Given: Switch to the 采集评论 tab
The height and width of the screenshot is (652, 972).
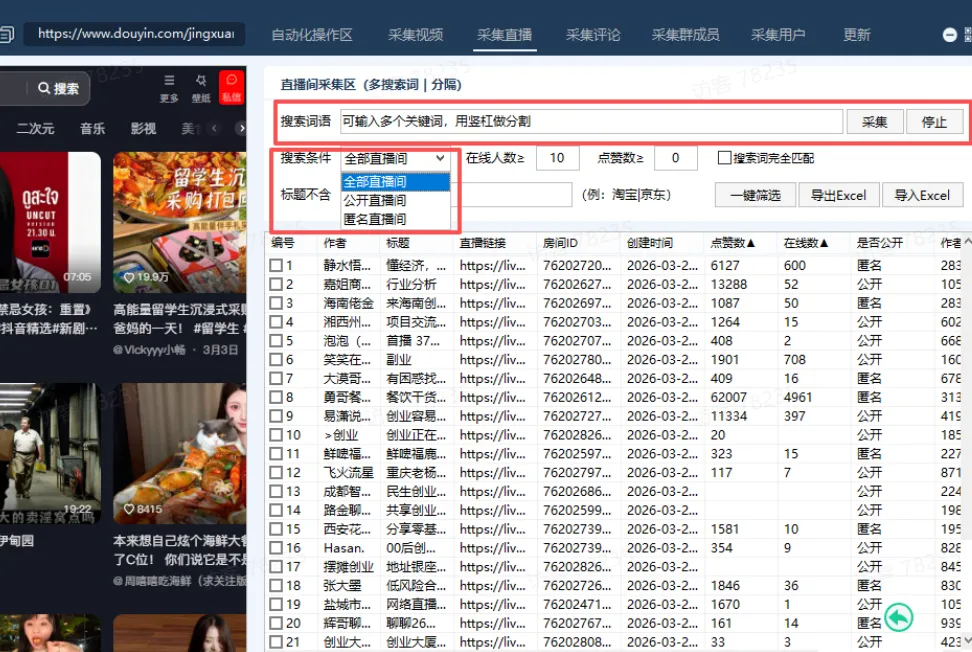Looking at the screenshot, I should [x=593, y=33].
